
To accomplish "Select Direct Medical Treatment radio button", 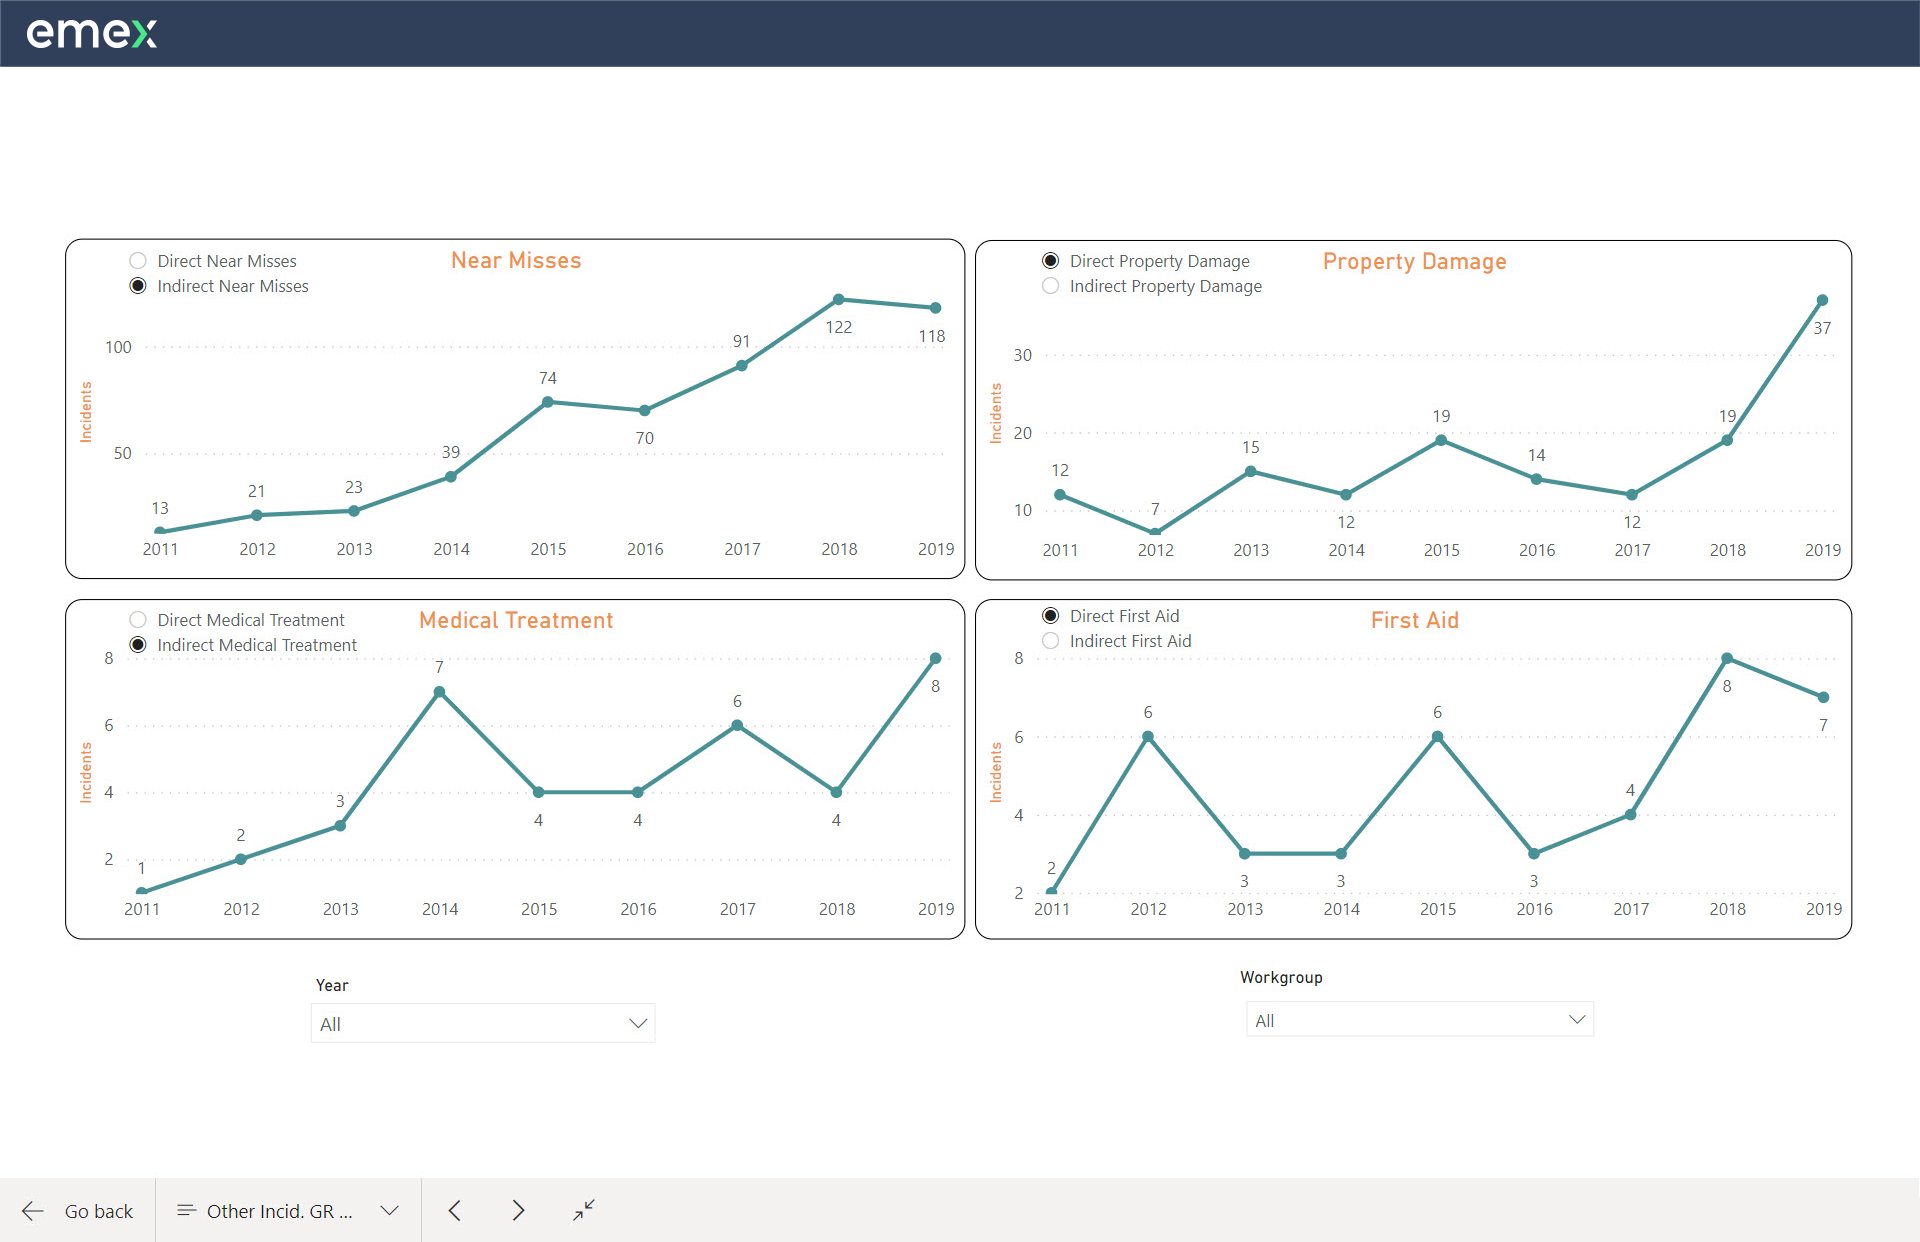I will pyautogui.click(x=138, y=620).
